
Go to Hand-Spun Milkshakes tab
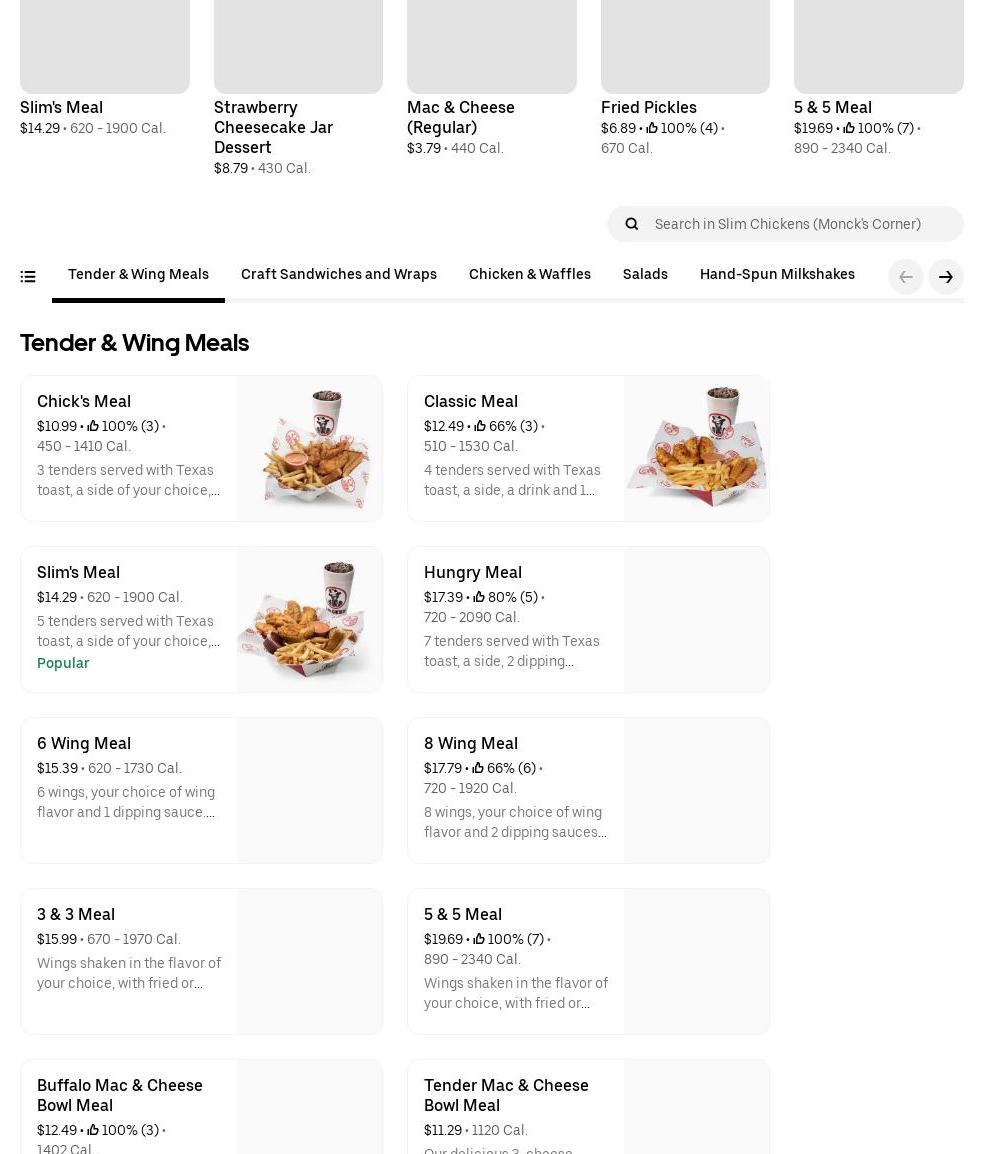(776, 275)
